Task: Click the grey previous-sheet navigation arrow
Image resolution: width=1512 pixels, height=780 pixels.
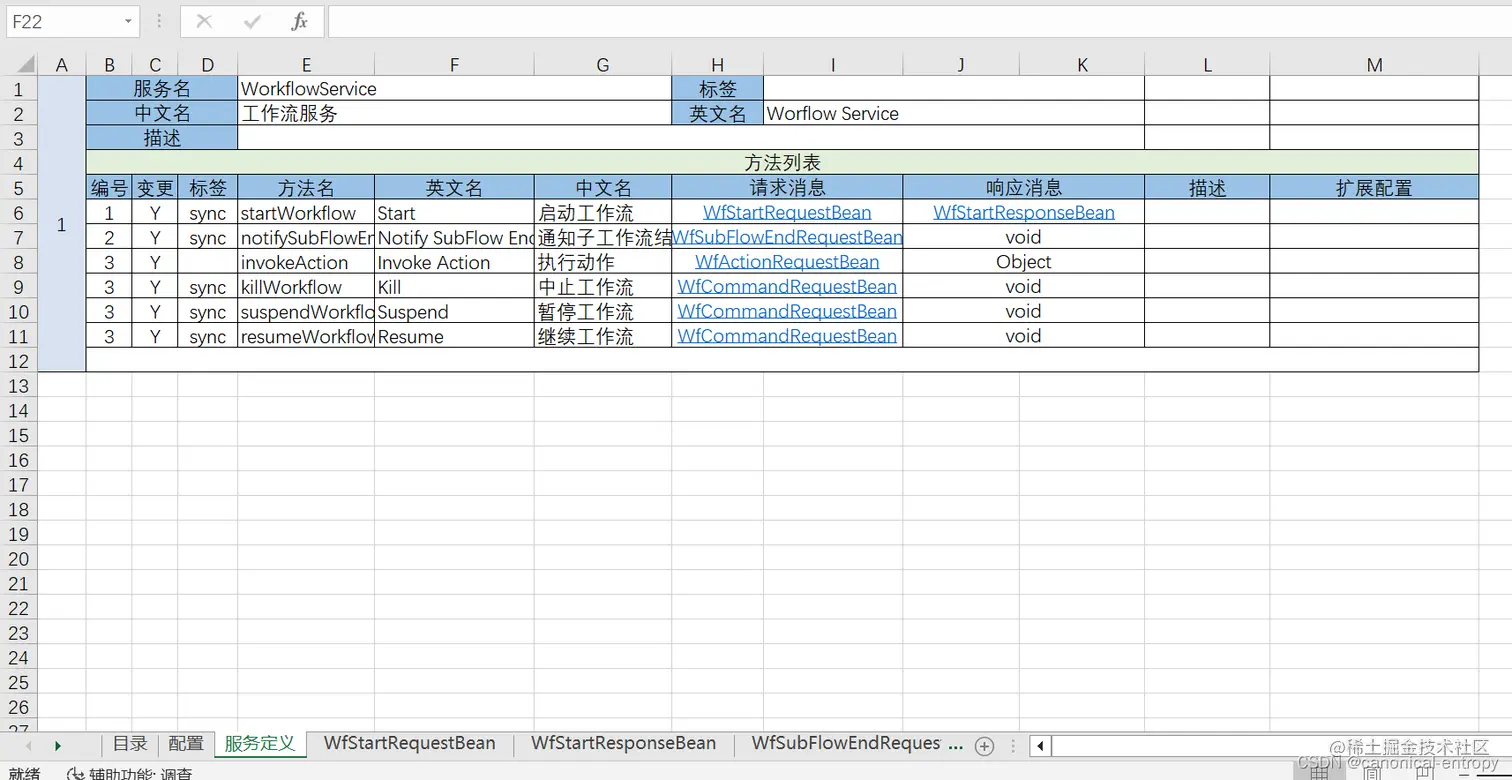Action: pyautogui.click(x=28, y=746)
